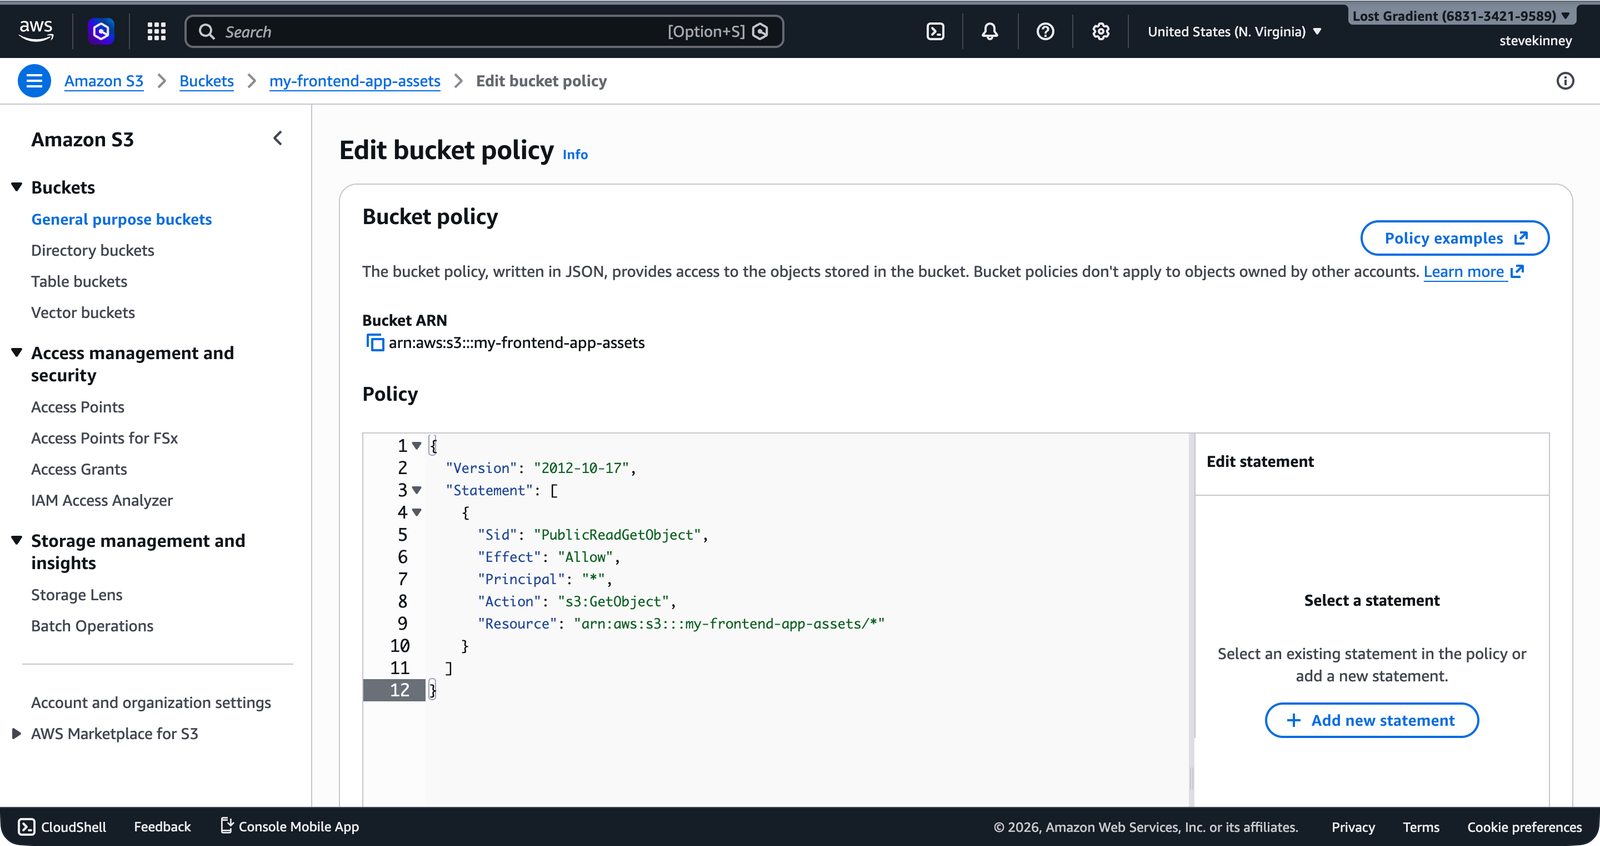Viewport: 1600px width, 846px height.
Task: Open Policy examples
Action: click(x=1455, y=238)
